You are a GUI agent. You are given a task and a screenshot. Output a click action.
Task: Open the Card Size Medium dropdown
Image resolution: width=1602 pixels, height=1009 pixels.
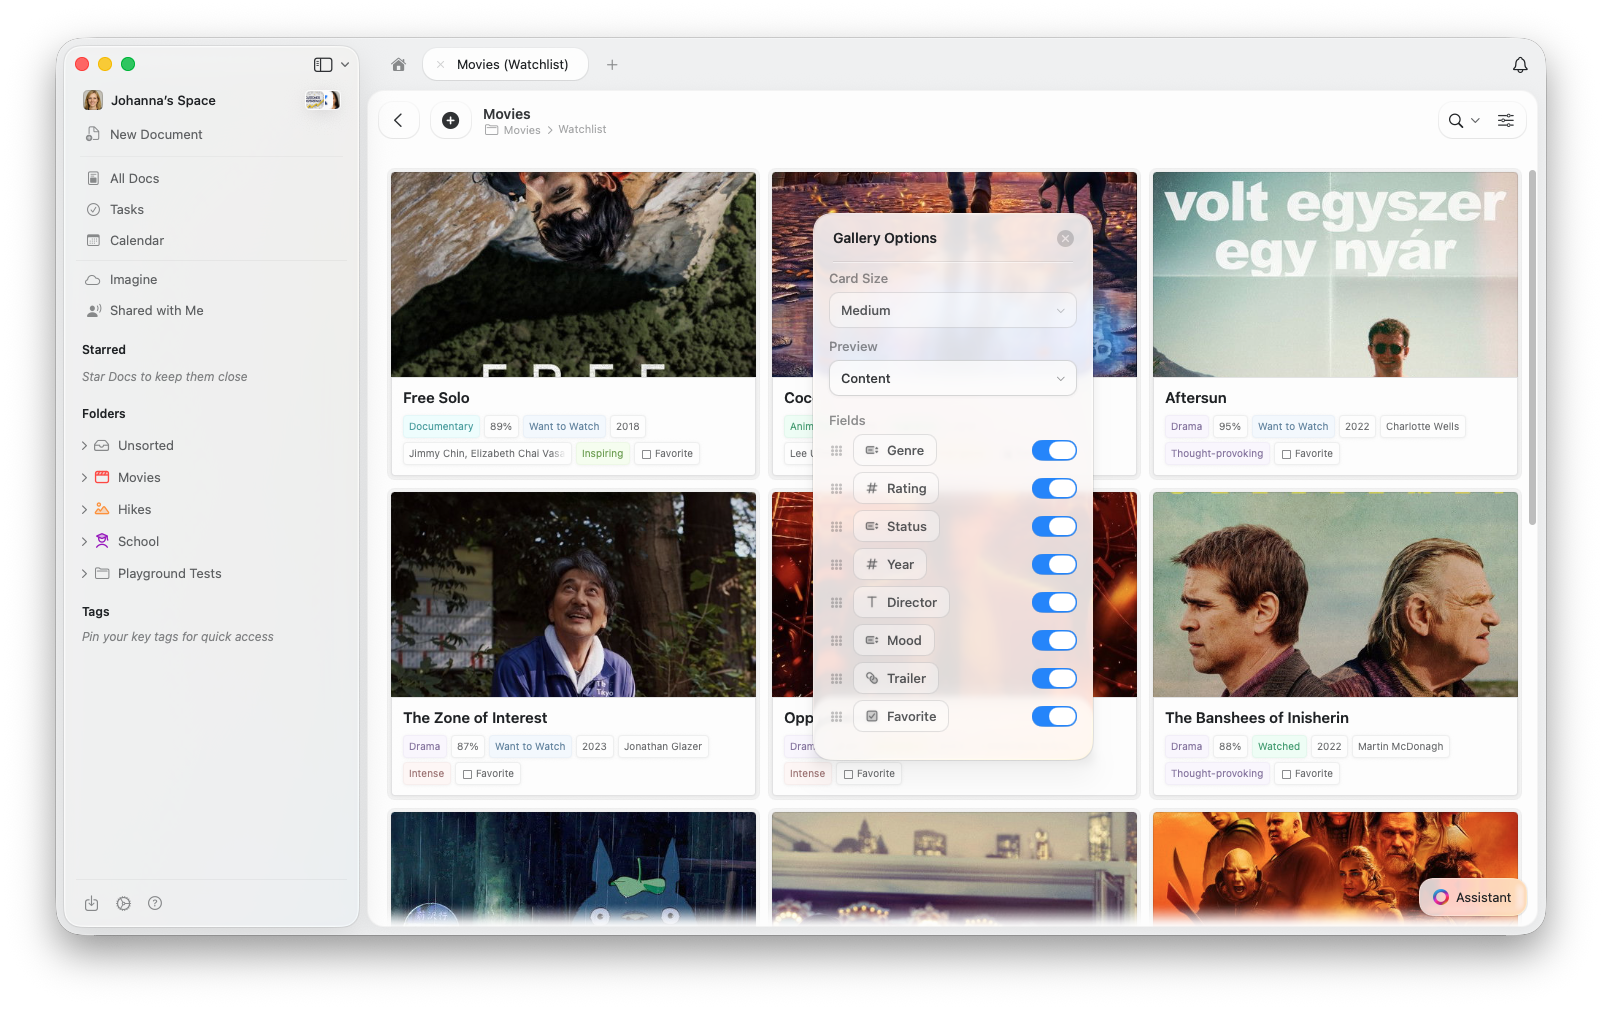(952, 310)
